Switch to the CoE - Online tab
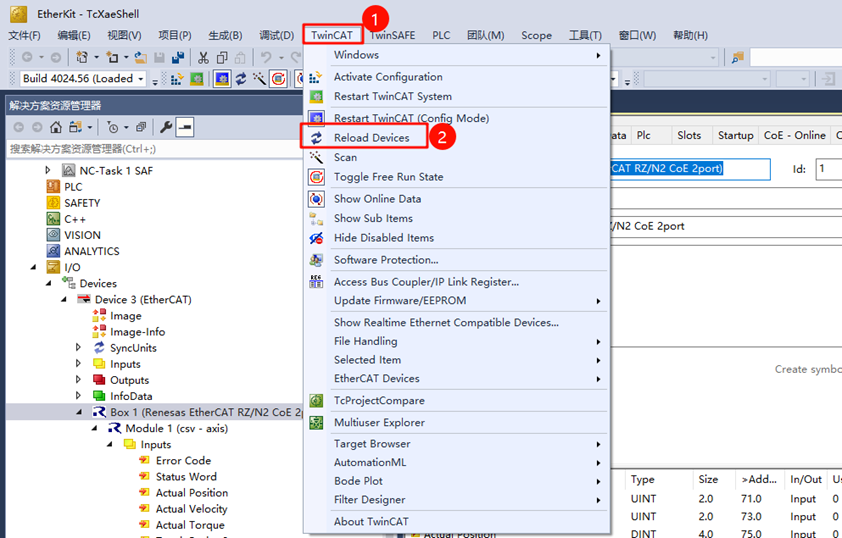The width and height of the screenshot is (842, 538). 794,135
